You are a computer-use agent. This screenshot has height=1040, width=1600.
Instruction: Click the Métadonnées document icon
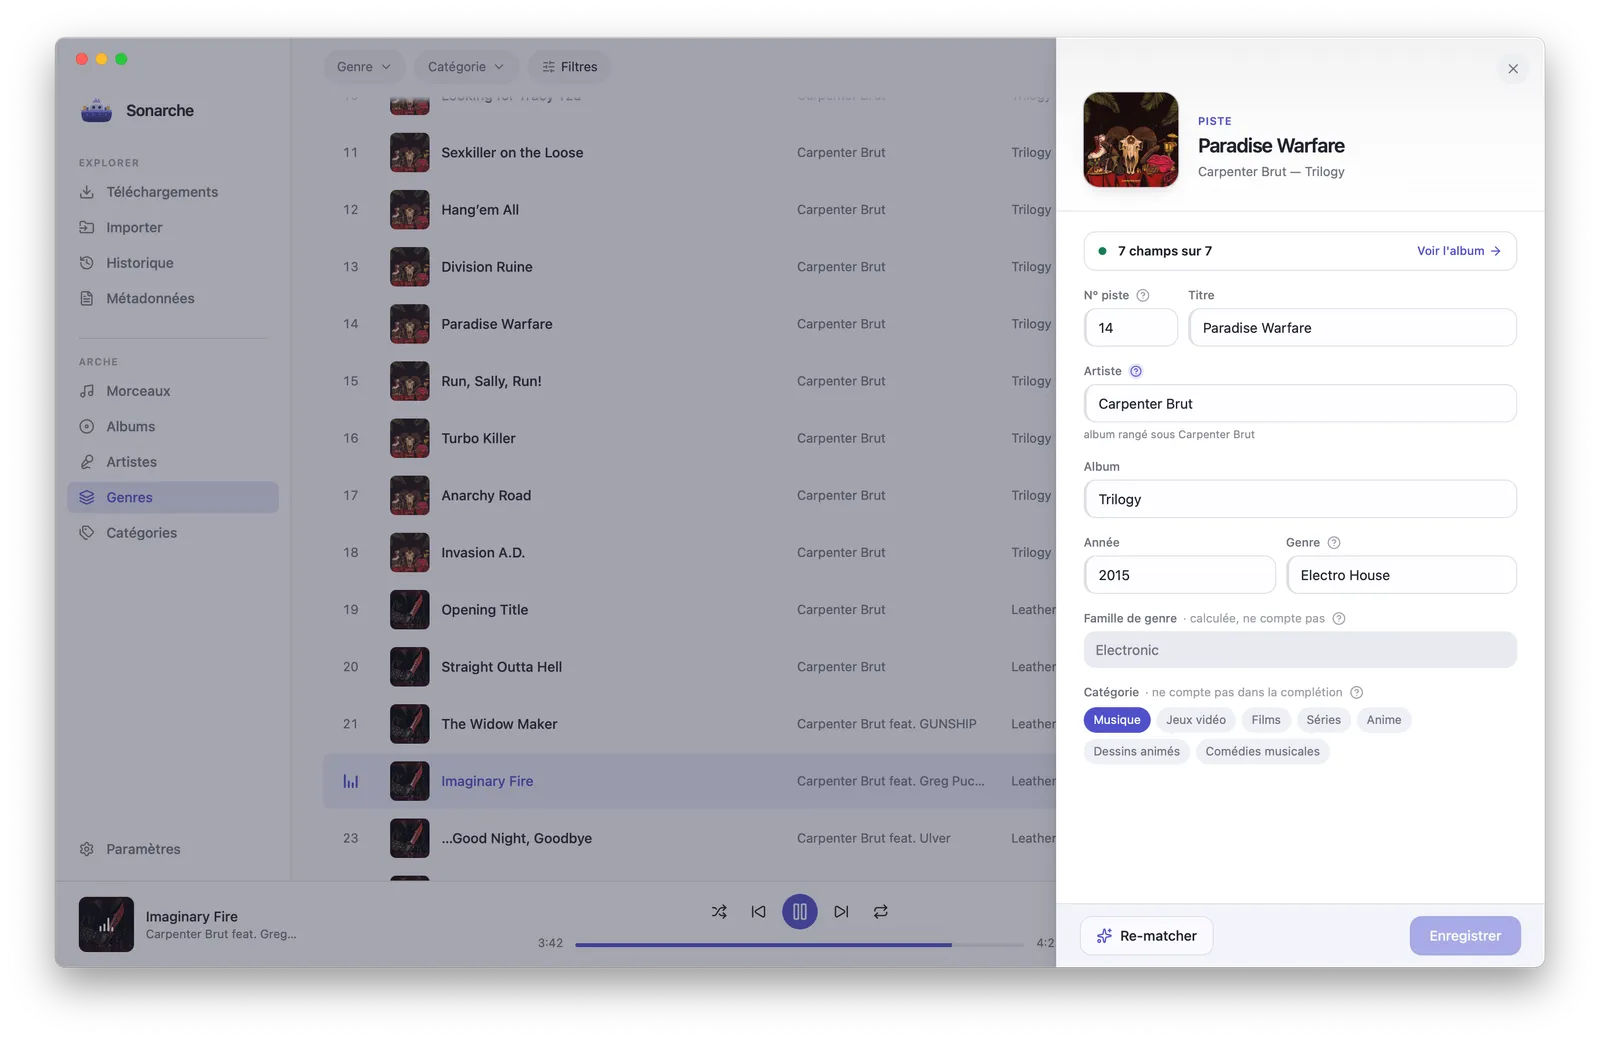point(87,298)
